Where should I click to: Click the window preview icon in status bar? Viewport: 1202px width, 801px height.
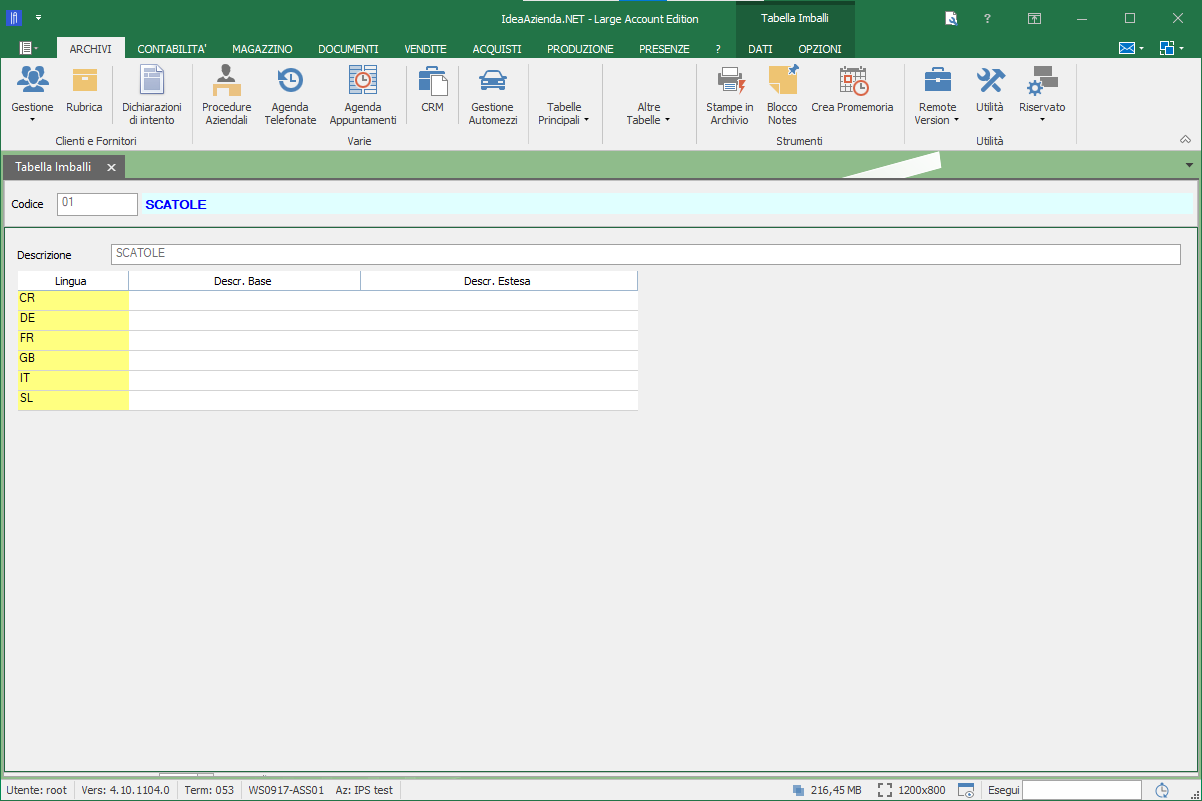[966, 790]
